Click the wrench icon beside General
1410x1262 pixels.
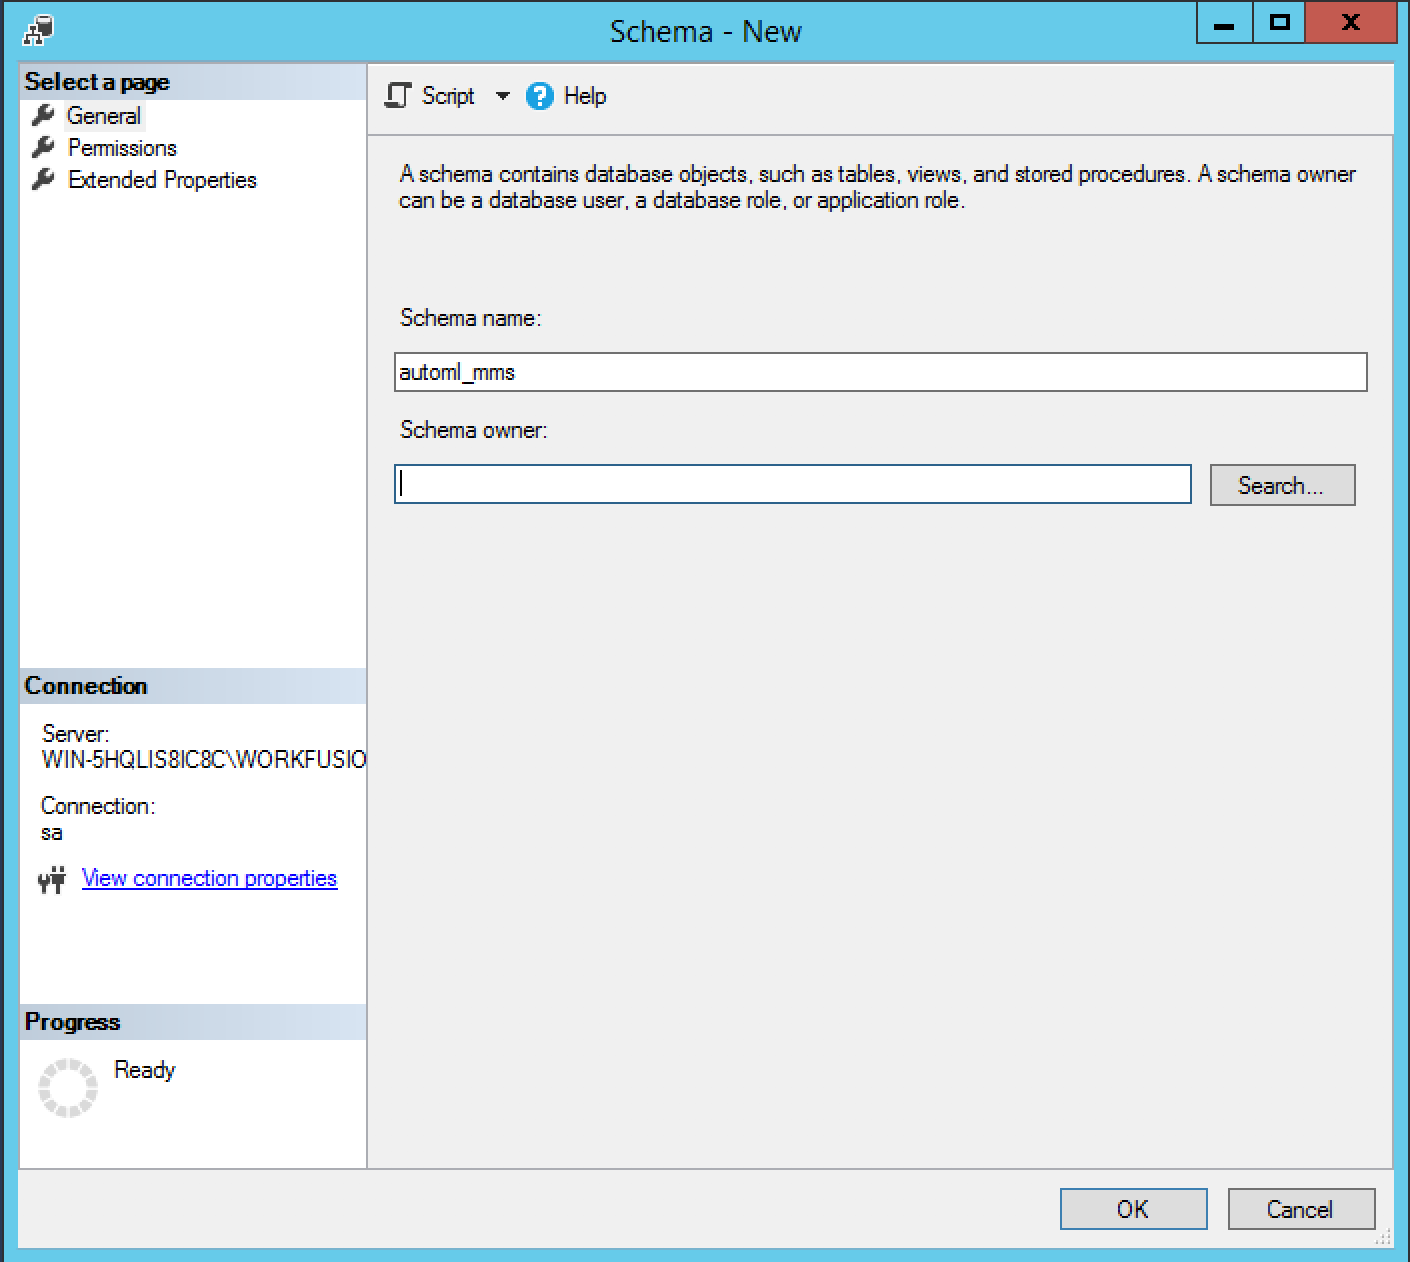click(43, 116)
